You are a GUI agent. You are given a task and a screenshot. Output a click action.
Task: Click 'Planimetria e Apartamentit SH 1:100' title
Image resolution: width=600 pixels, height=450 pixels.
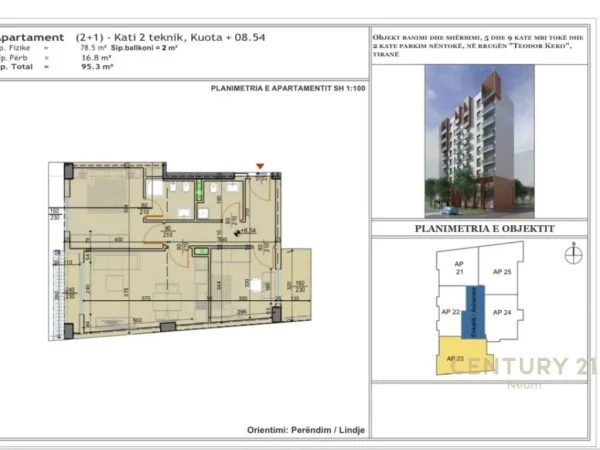[x=288, y=88]
